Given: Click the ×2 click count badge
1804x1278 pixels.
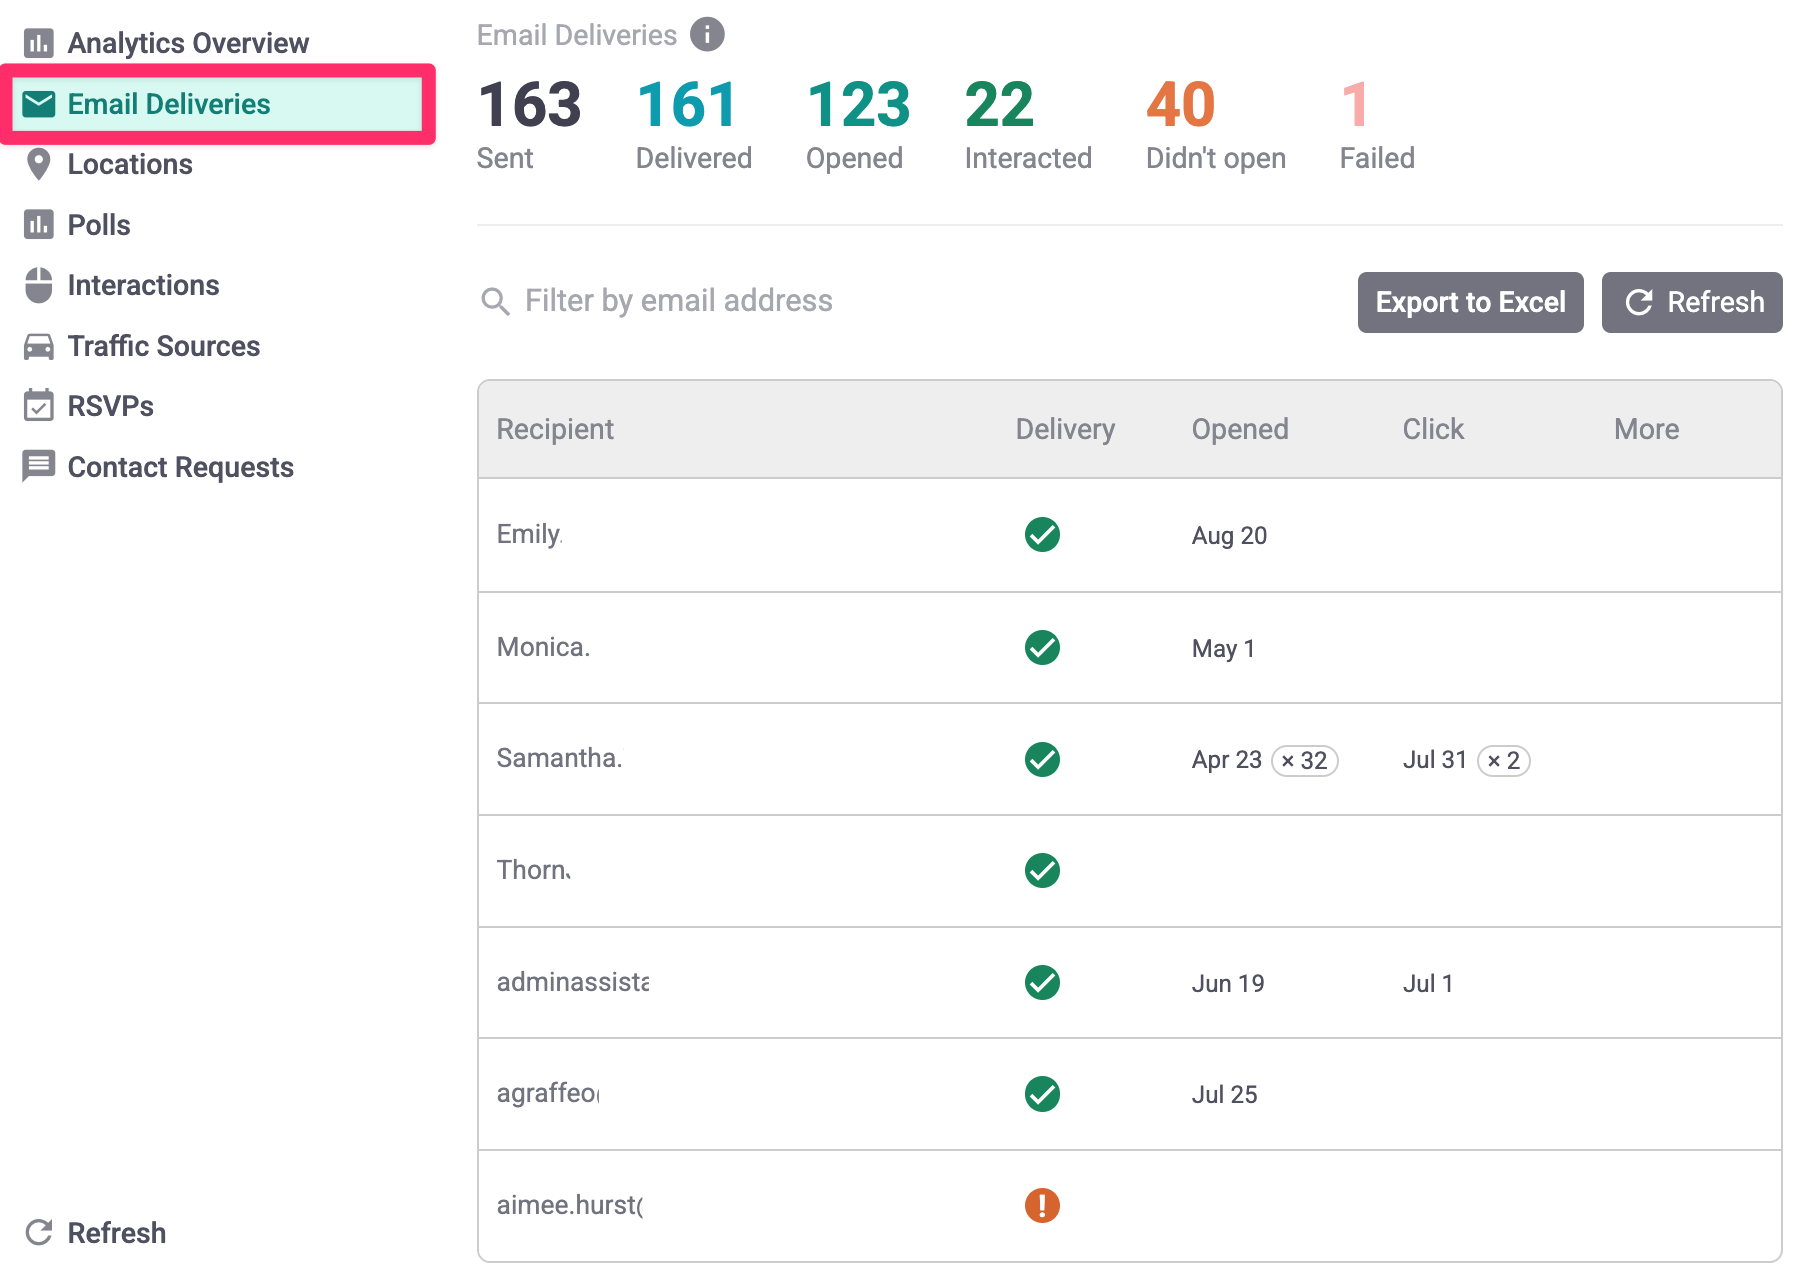Looking at the screenshot, I should click(x=1503, y=761).
